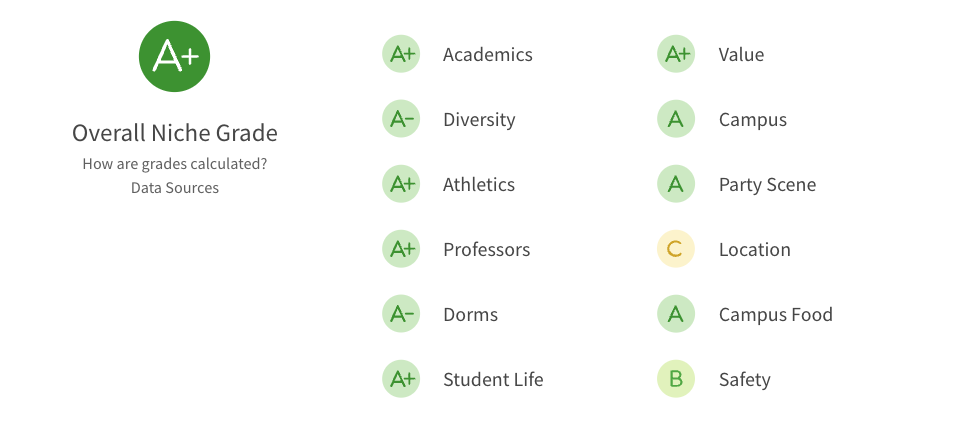Click the Academics A+ grade badge
This screenshot has height=424, width=967.
point(401,54)
